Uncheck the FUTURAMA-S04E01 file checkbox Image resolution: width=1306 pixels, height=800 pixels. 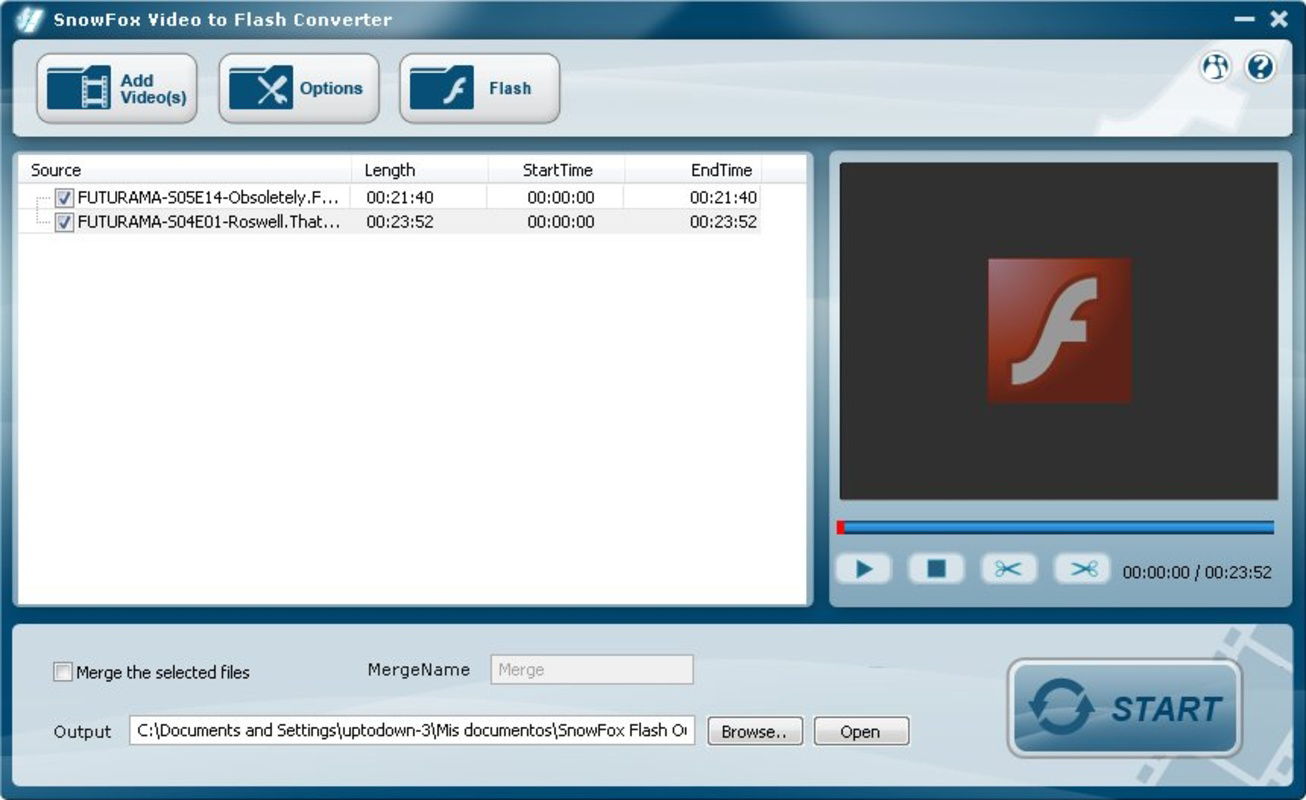tap(65, 222)
